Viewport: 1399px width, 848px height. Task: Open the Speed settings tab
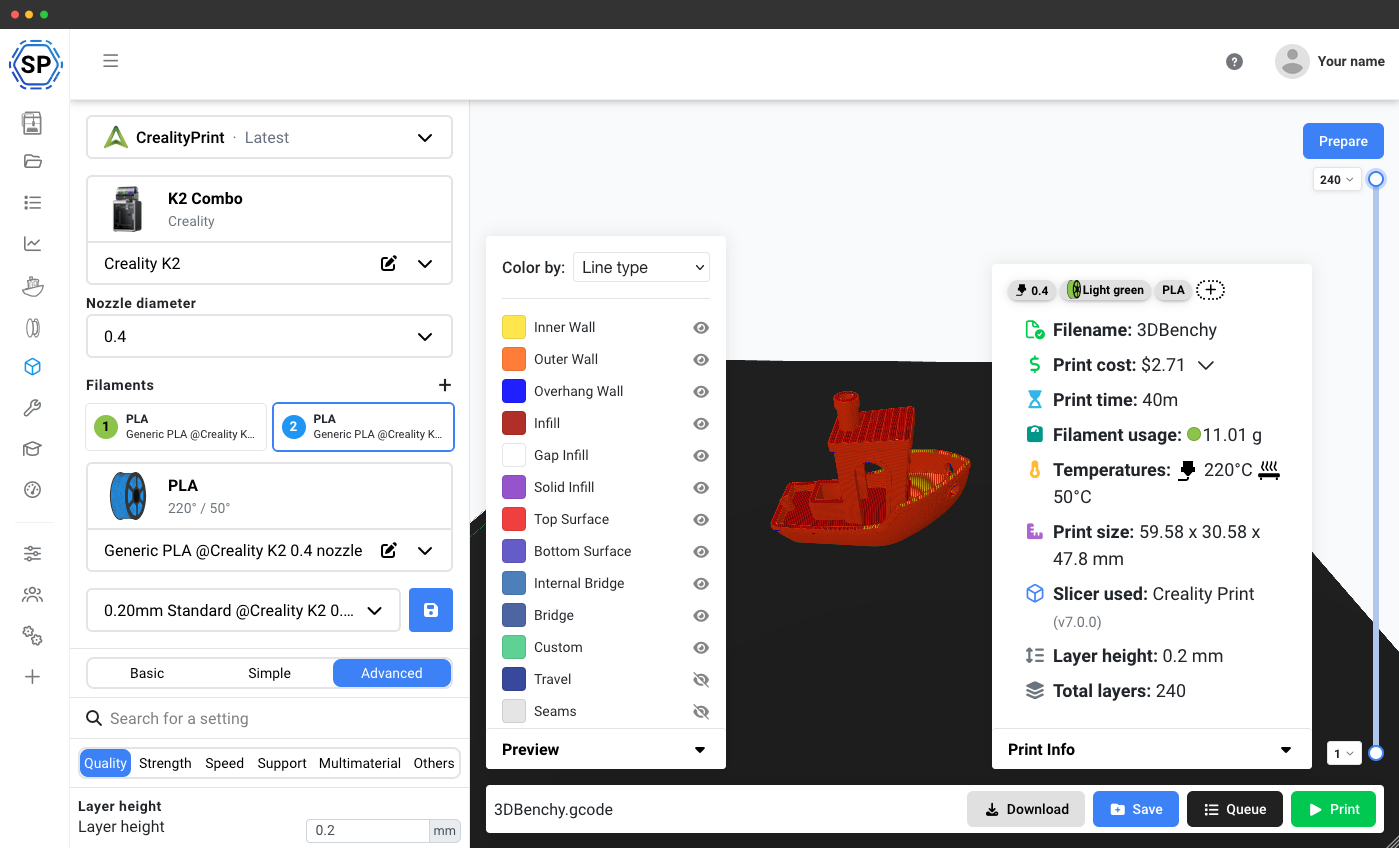click(x=225, y=763)
